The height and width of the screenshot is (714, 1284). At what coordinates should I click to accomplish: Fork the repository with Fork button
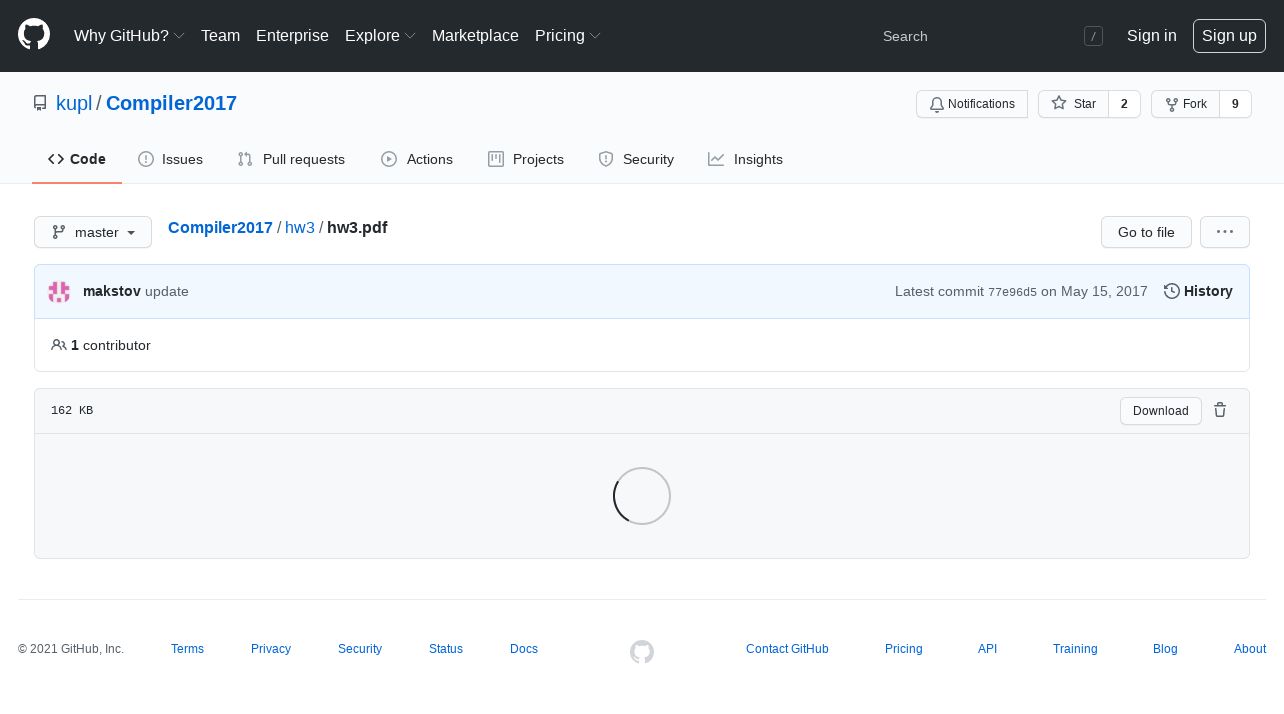(x=1186, y=104)
